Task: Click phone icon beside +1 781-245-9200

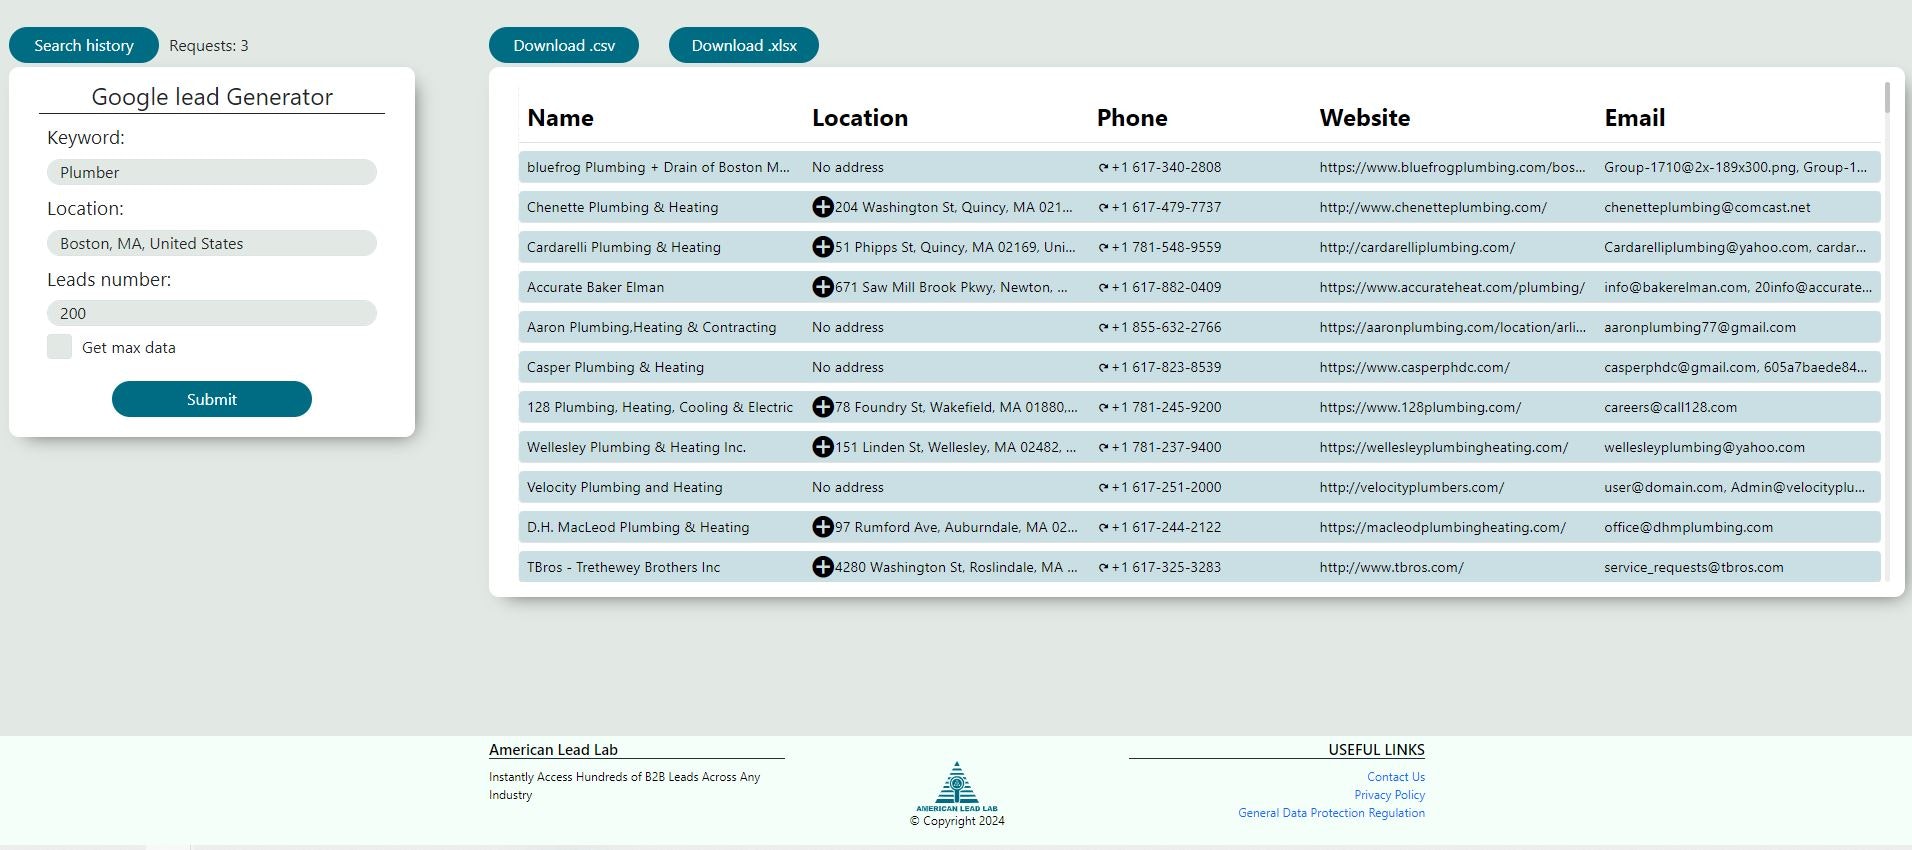Action: click(1103, 408)
